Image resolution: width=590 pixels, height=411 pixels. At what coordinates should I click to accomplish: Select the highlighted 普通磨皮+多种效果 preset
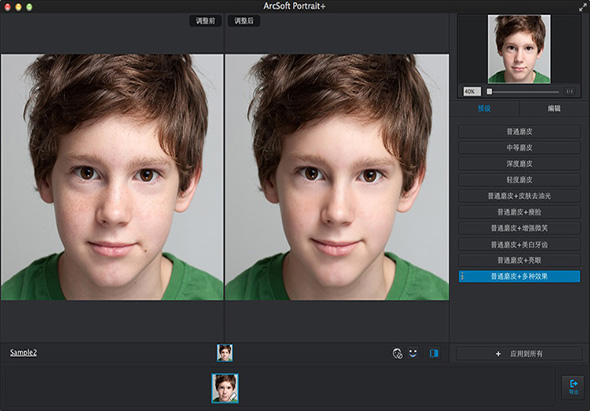[x=519, y=277]
